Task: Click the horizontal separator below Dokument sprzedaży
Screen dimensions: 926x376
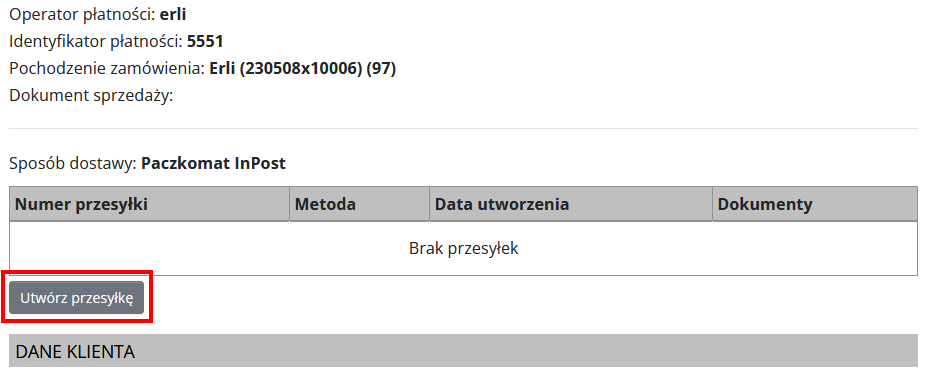Action: [464, 128]
